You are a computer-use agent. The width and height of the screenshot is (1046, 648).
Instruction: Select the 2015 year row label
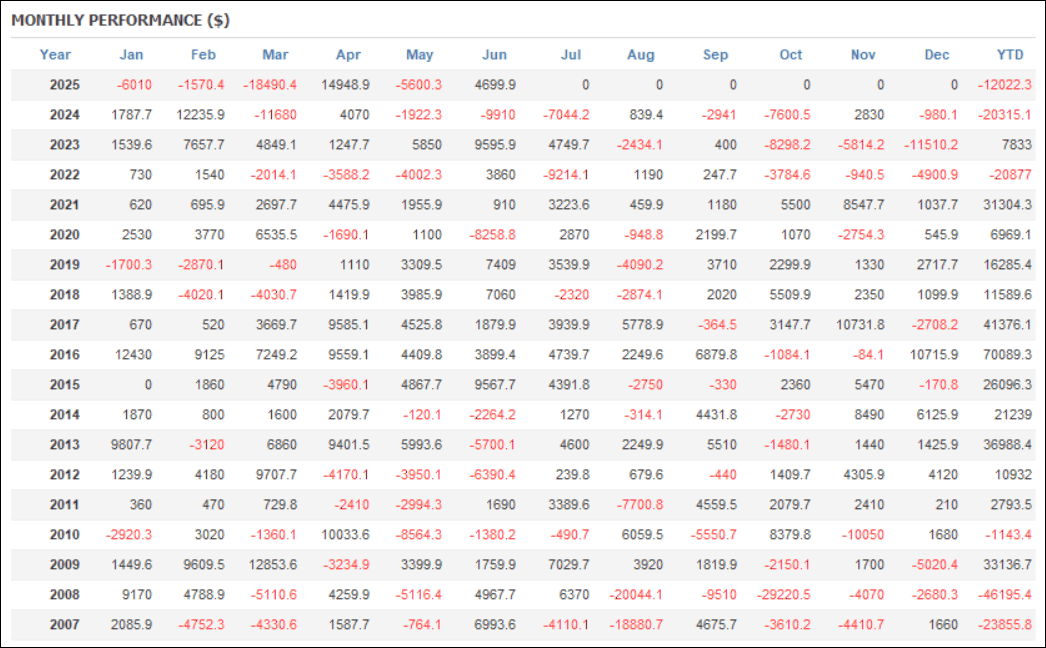(65, 385)
